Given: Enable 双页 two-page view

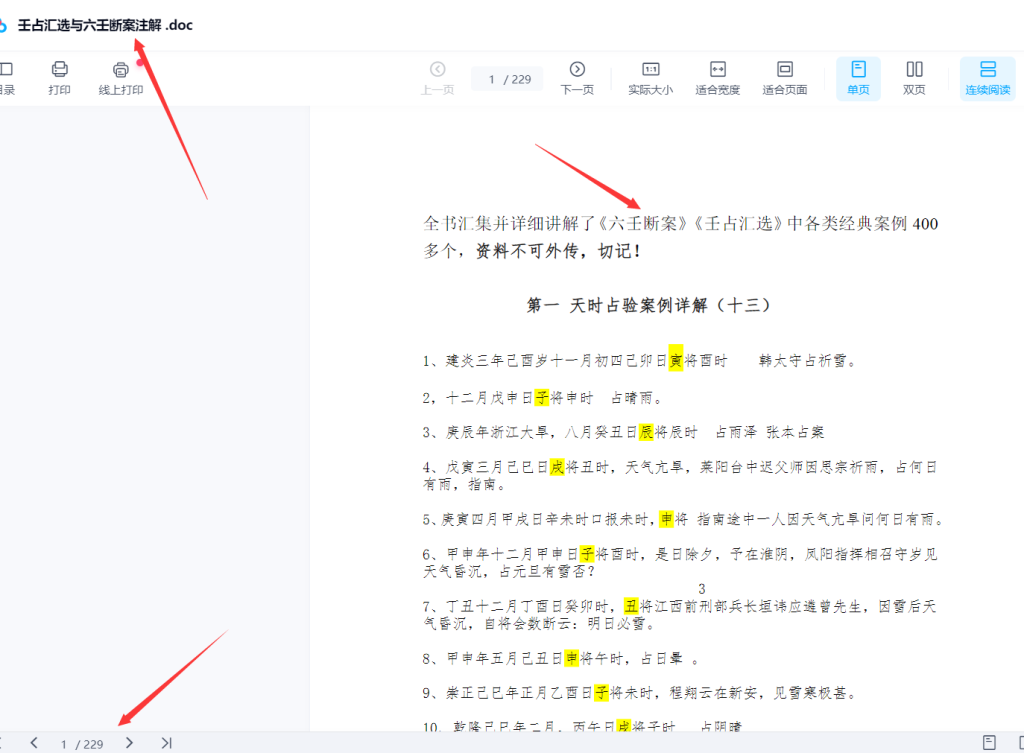Looking at the screenshot, I should (x=914, y=78).
